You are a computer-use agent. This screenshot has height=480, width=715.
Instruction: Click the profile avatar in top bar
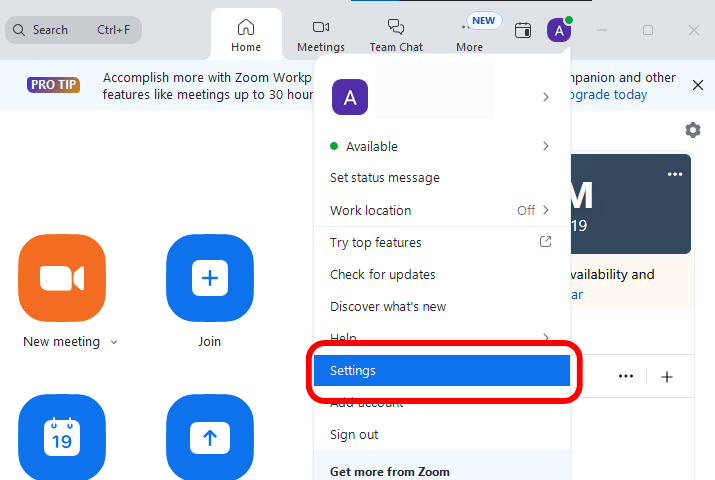pos(559,30)
